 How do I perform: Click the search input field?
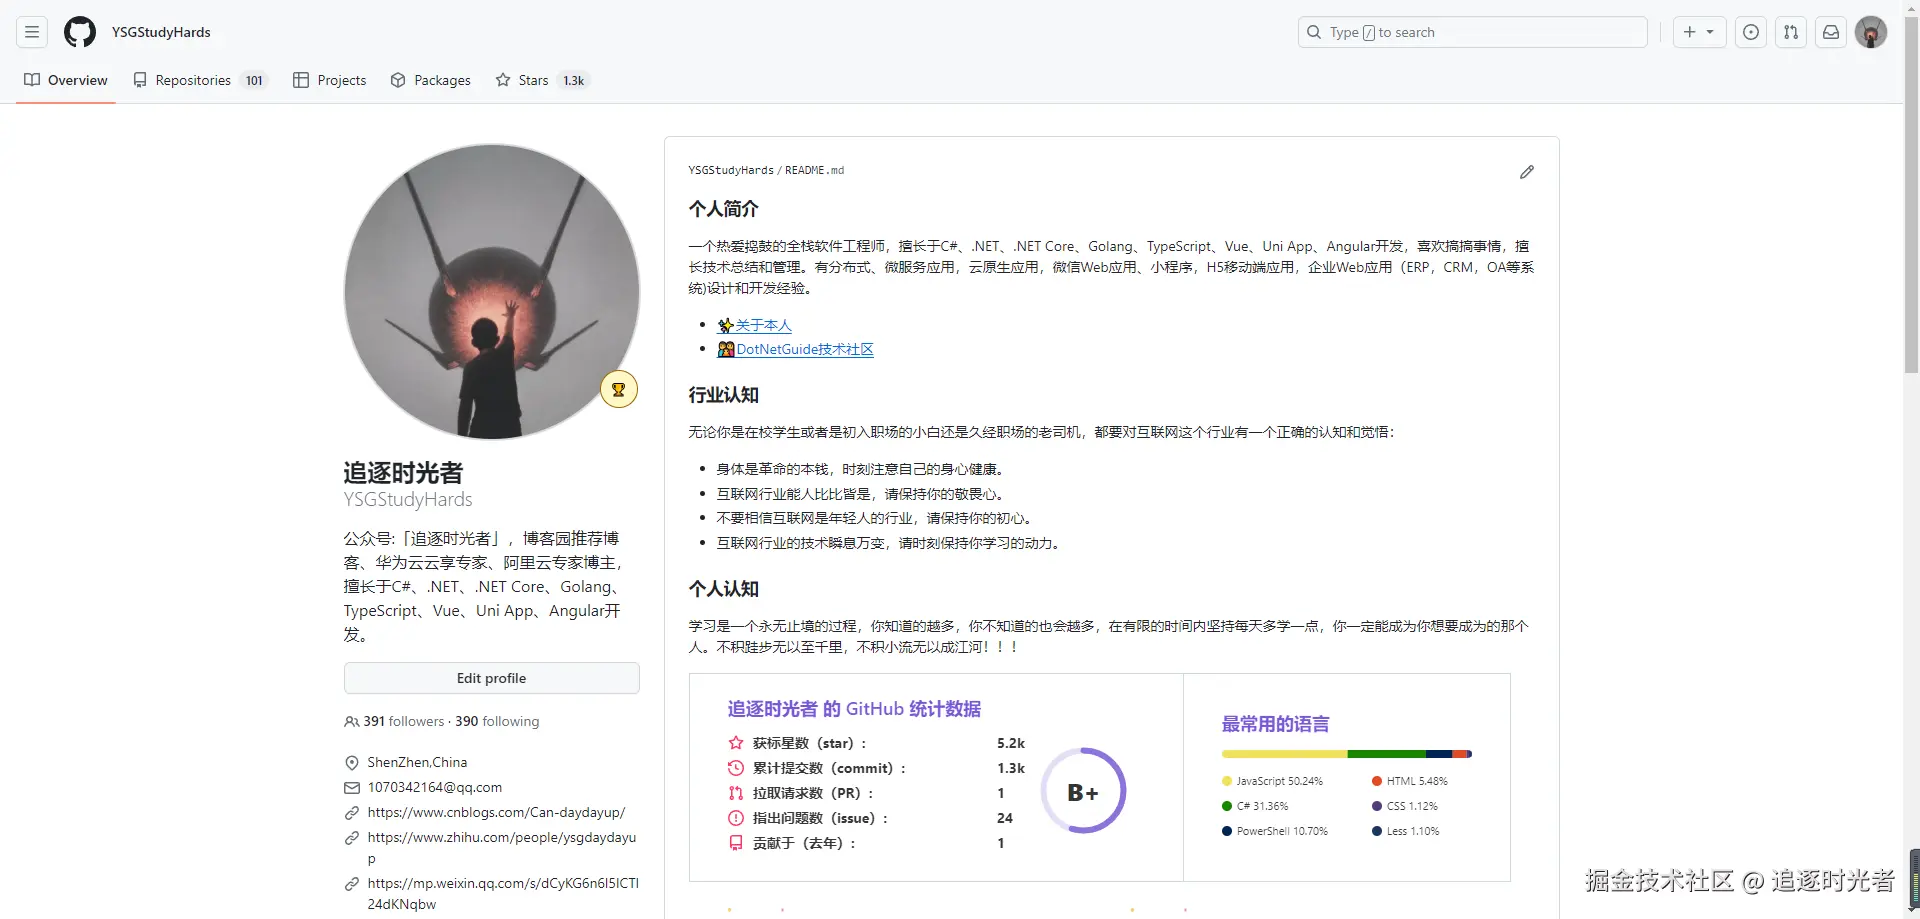point(1472,32)
